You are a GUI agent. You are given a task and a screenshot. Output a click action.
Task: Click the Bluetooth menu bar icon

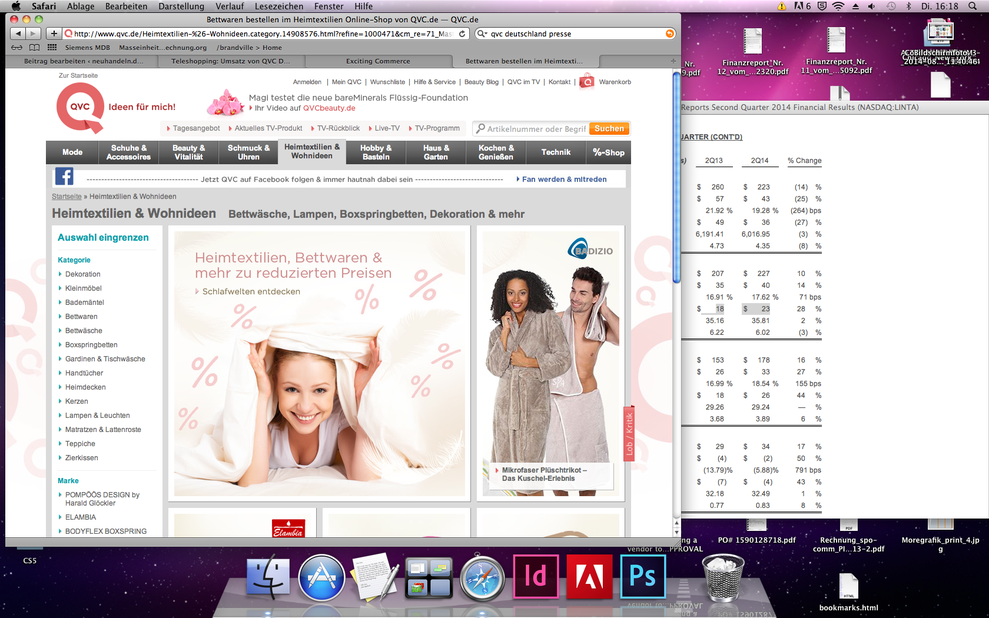909,6
